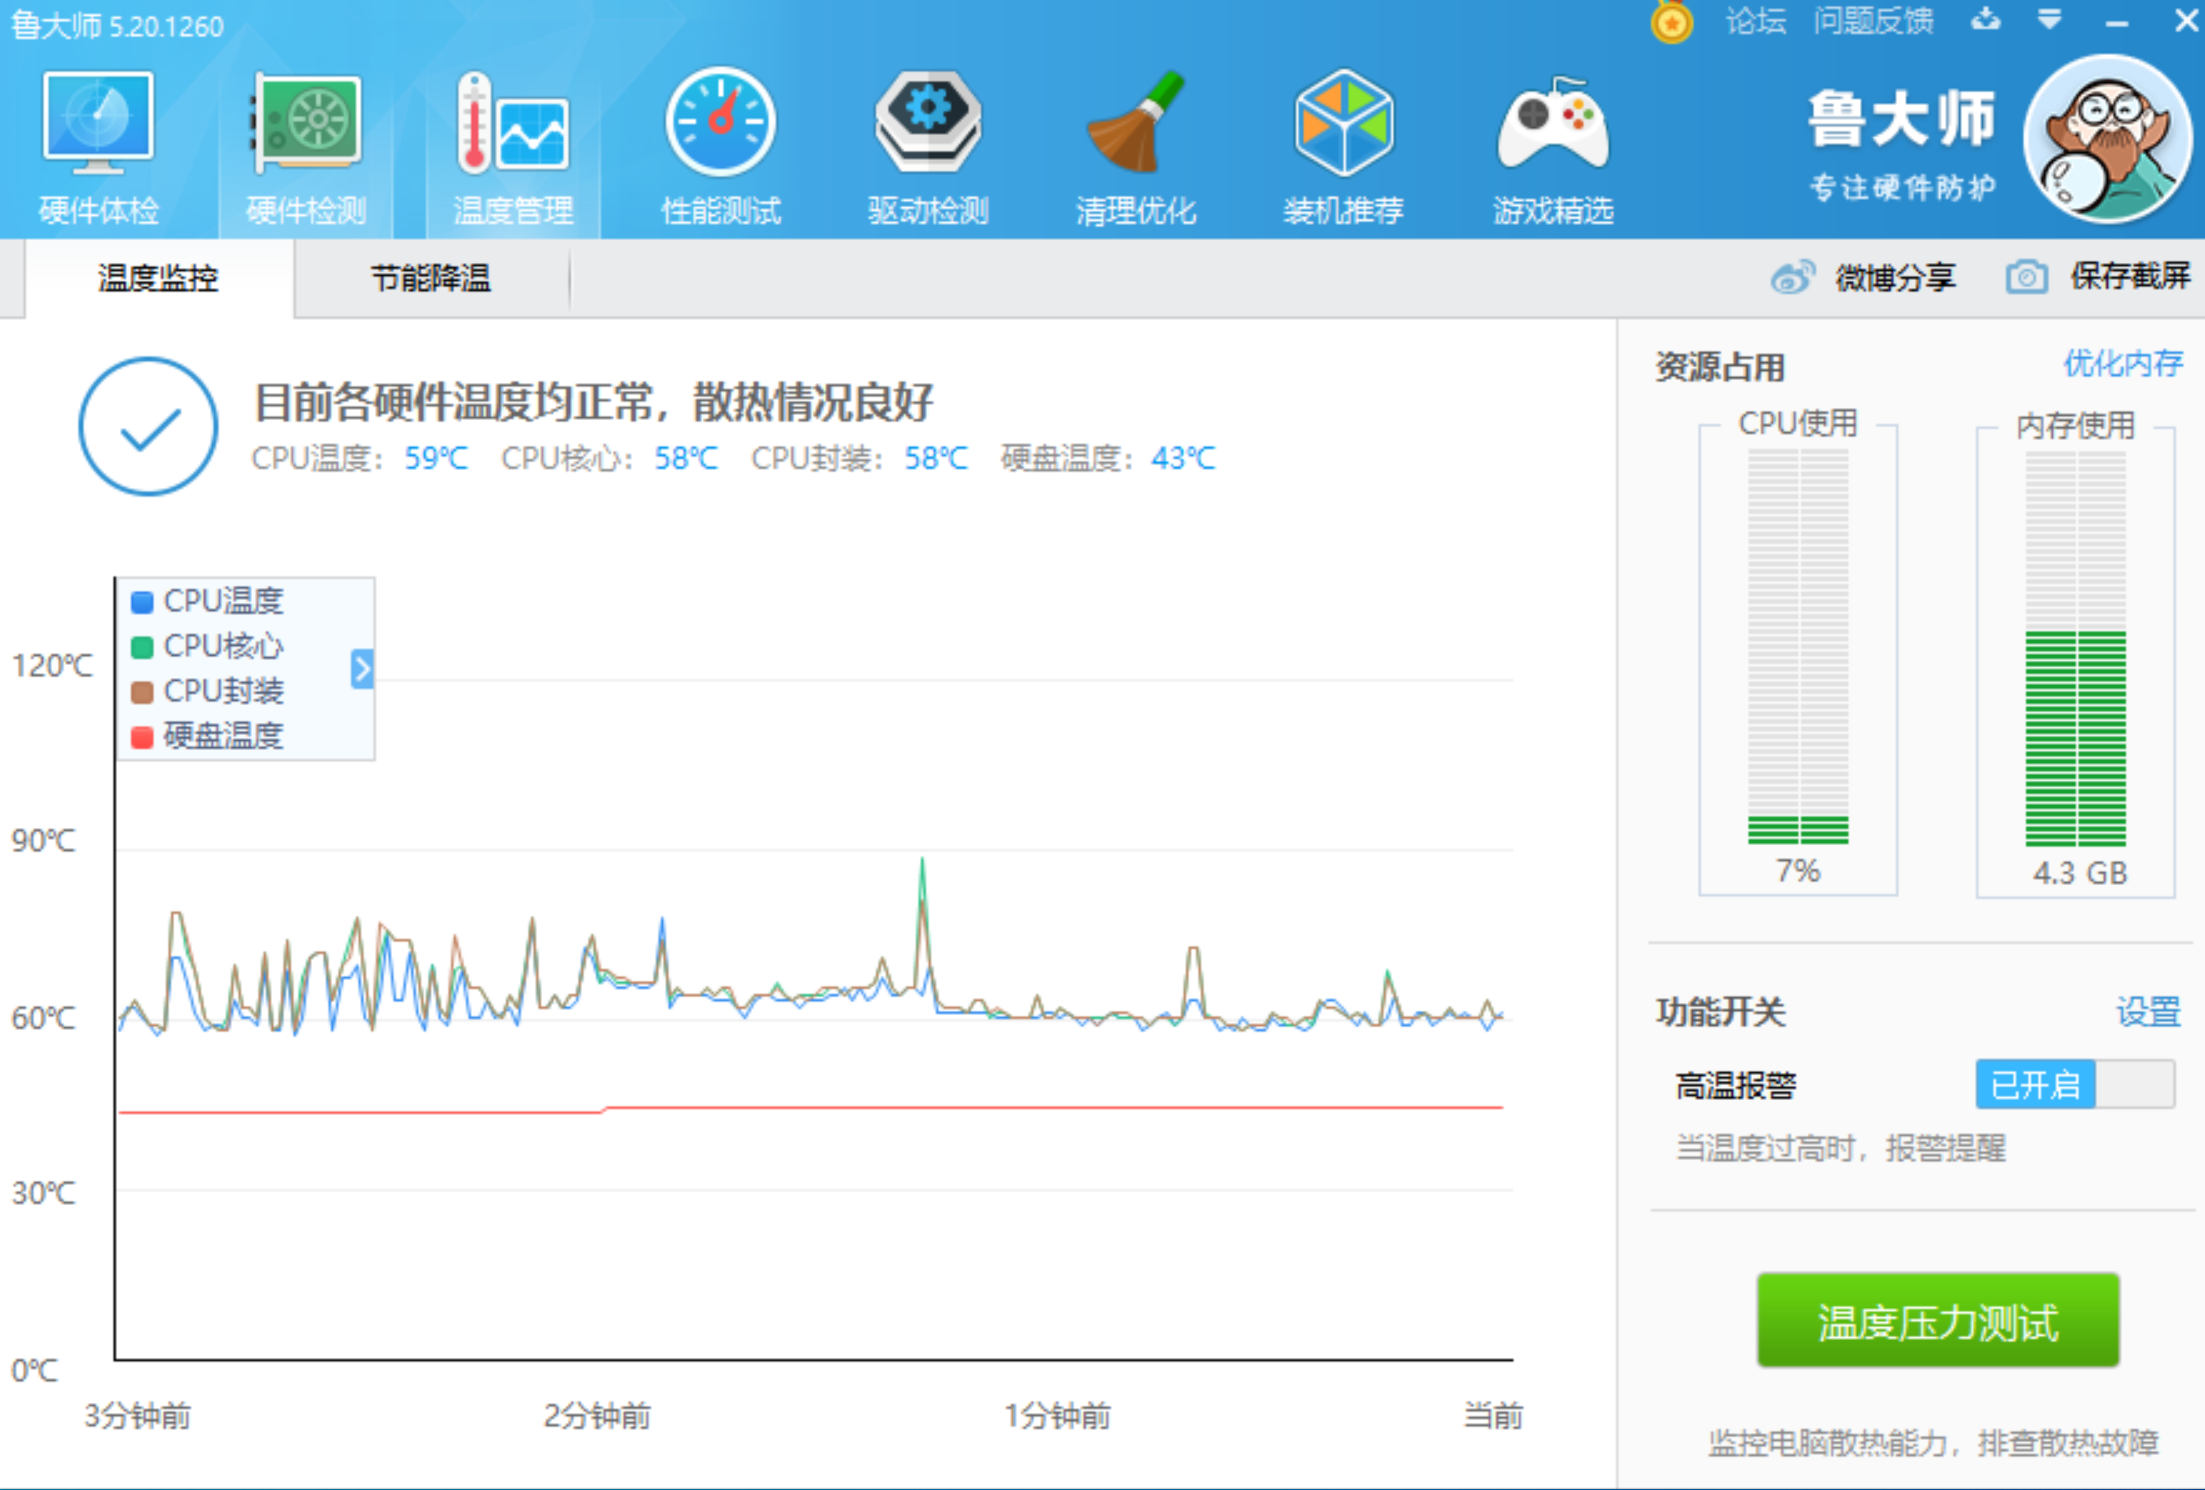Click the 资源占用 section heading

click(x=1720, y=367)
